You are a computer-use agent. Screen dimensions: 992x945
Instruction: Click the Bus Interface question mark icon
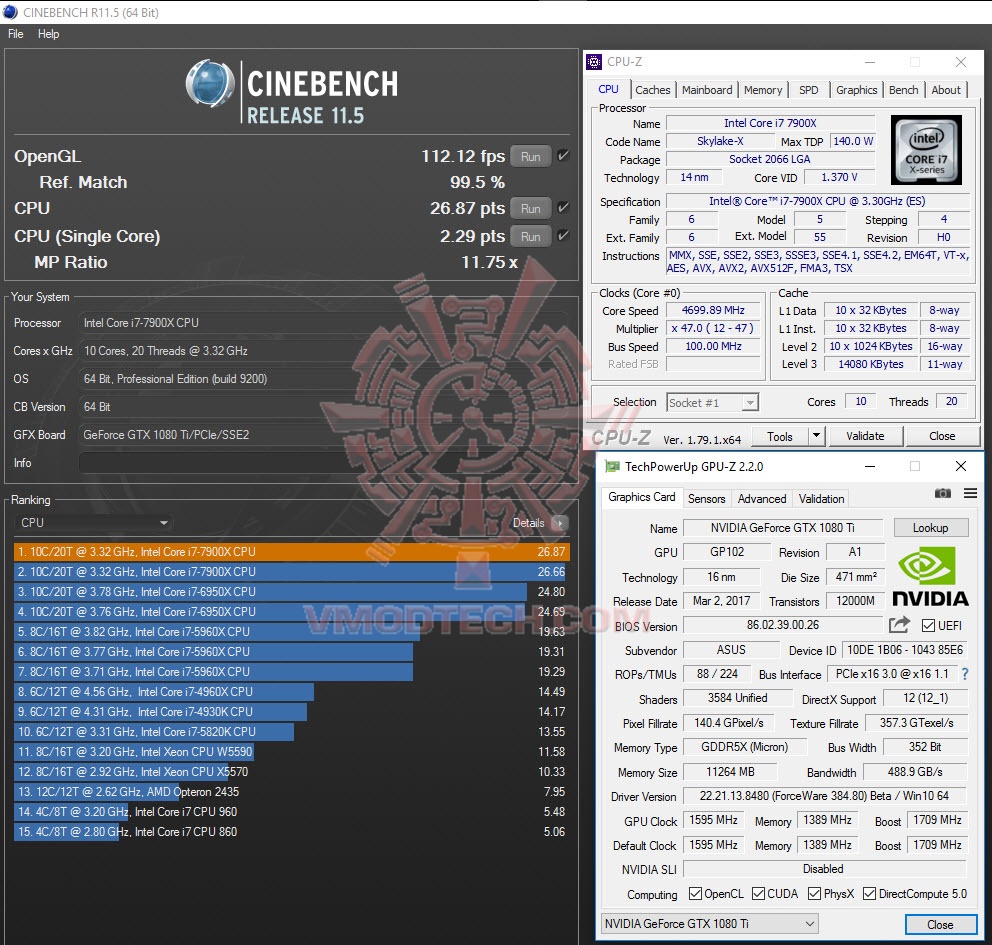[x=965, y=674]
